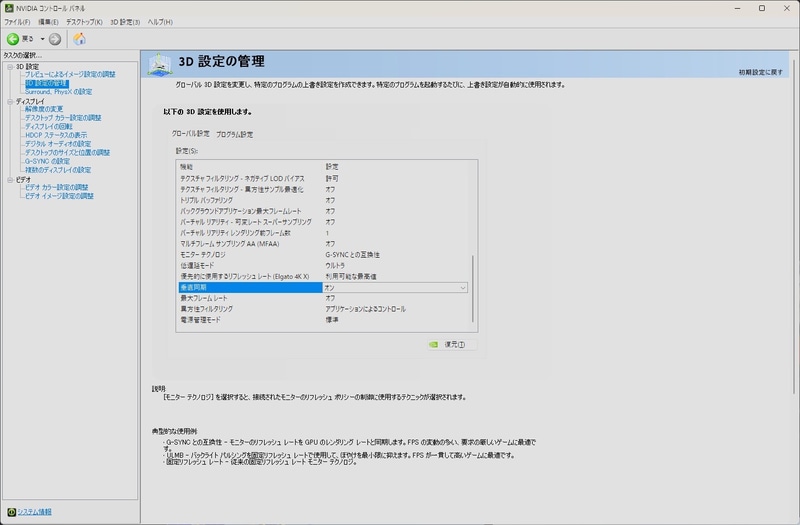Select 優先的に使用するリフレッシュ レート (Elgato 4K X) row
Screen dimensions: 800x525
point(323,277)
